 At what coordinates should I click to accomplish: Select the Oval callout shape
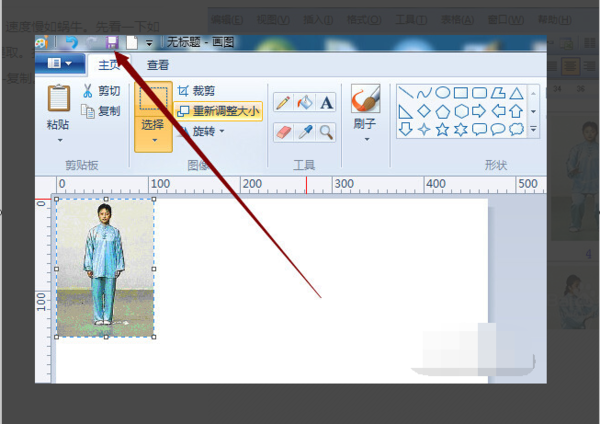pos(498,129)
